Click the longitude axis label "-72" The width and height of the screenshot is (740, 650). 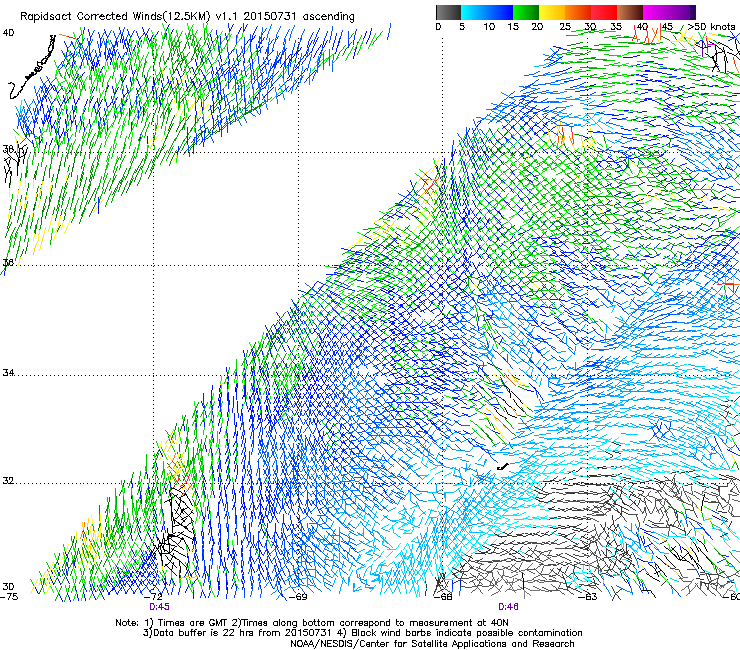[x=154, y=597]
